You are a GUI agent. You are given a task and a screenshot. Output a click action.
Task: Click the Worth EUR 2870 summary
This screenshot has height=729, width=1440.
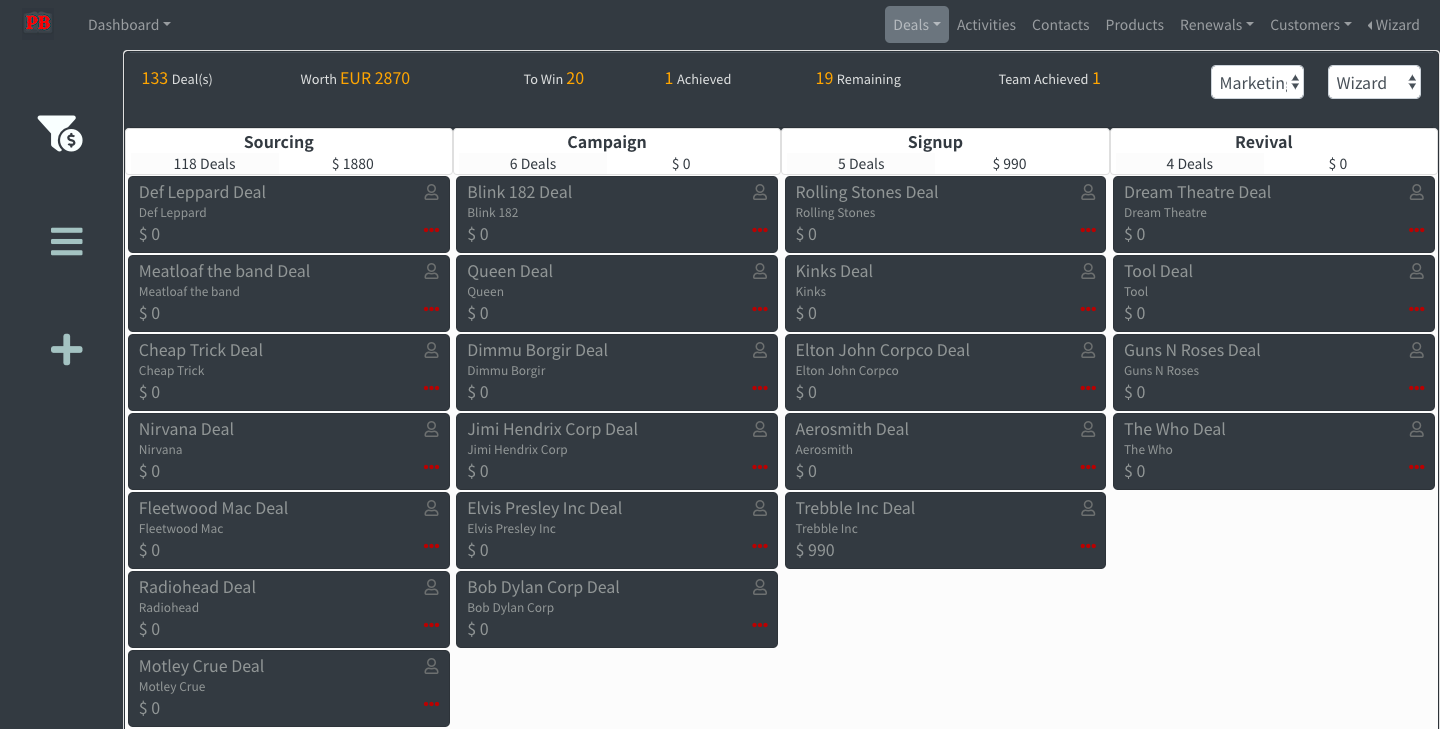(x=355, y=79)
